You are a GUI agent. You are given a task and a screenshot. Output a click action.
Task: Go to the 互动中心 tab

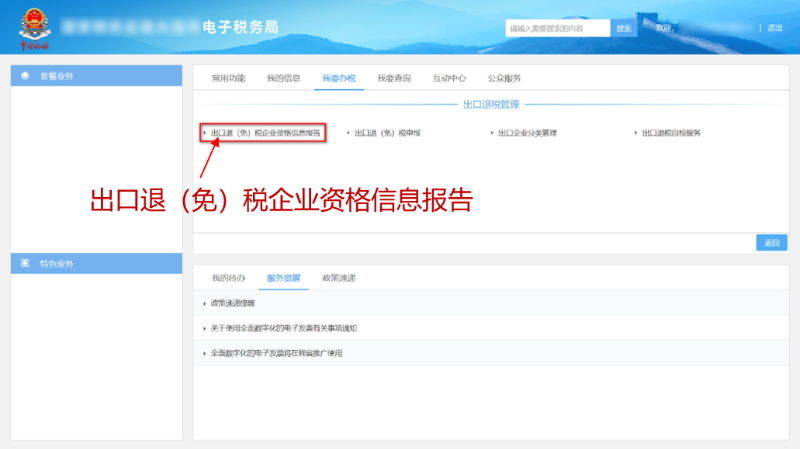448,78
